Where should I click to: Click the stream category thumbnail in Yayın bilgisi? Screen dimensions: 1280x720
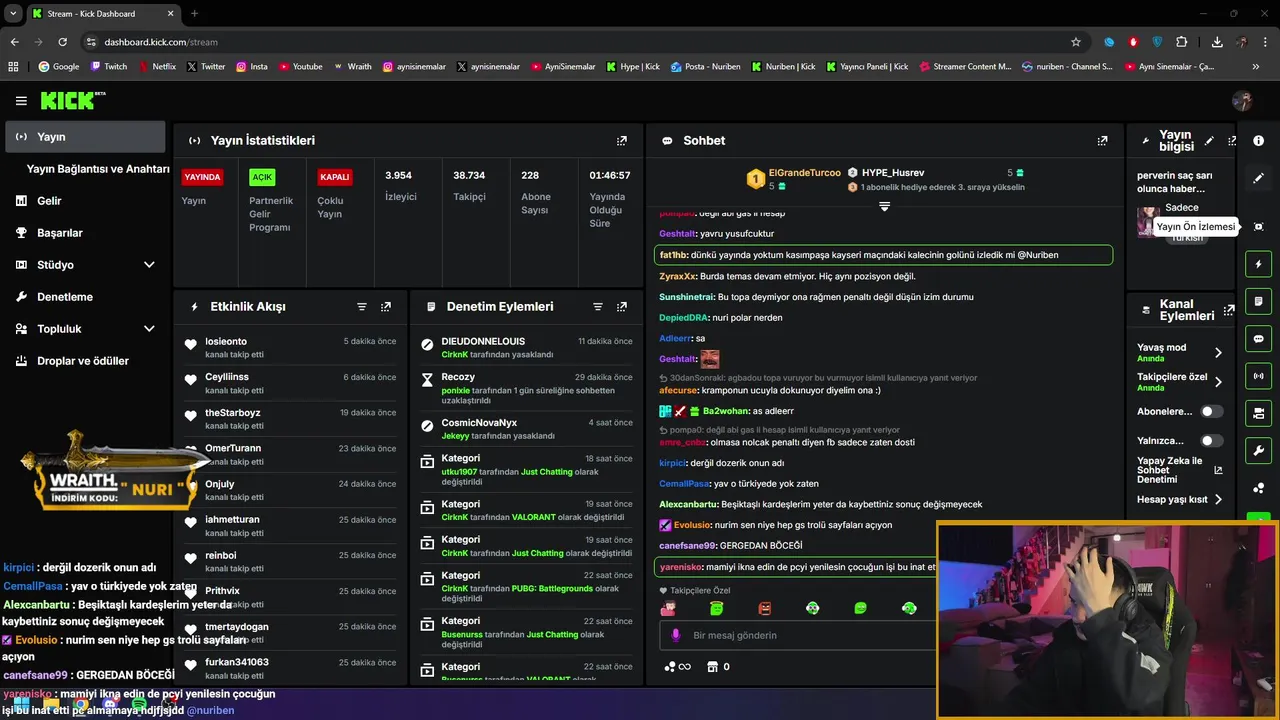(x=1147, y=221)
